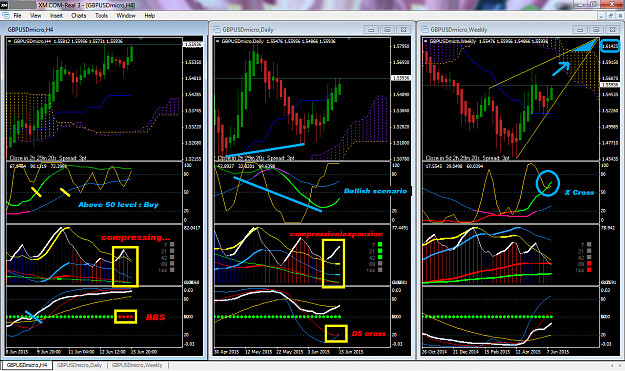Close the GBPUSDmicro,Weekly chart window
The height and width of the screenshot is (371, 625).
tap(612, 29)
